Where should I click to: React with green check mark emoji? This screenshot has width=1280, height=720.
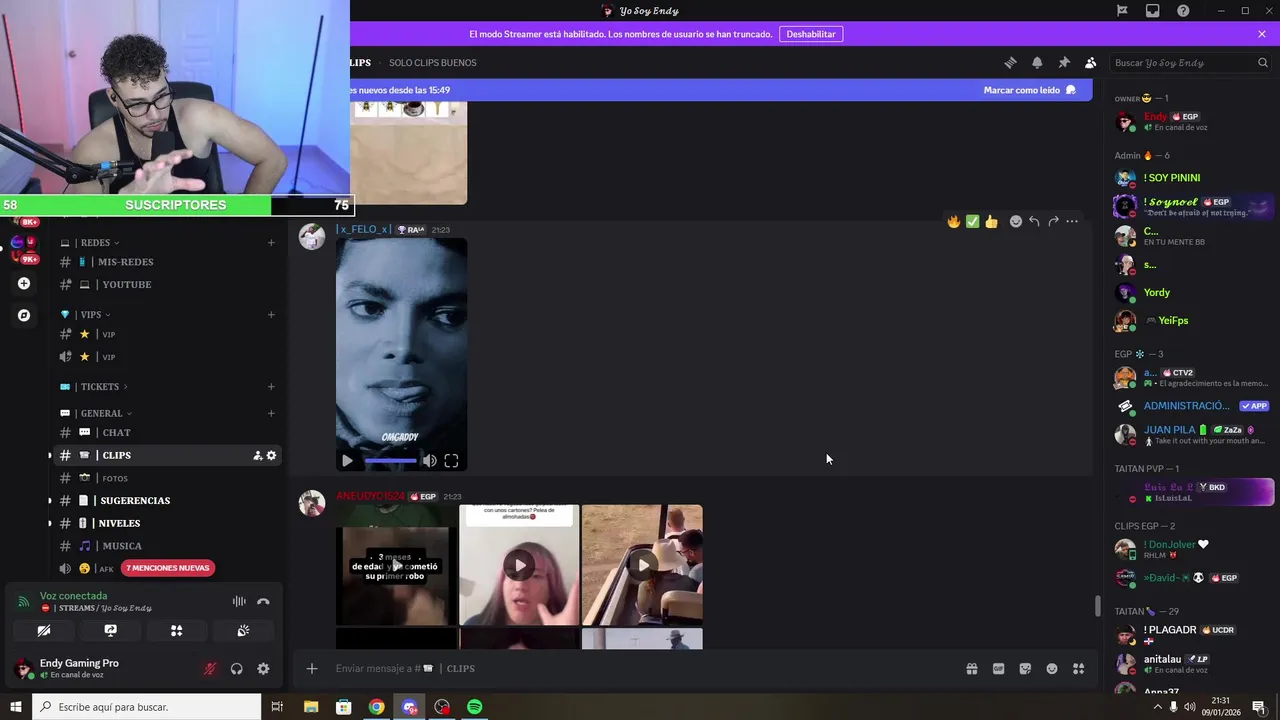pyautogui.click(x=972, y=221)
